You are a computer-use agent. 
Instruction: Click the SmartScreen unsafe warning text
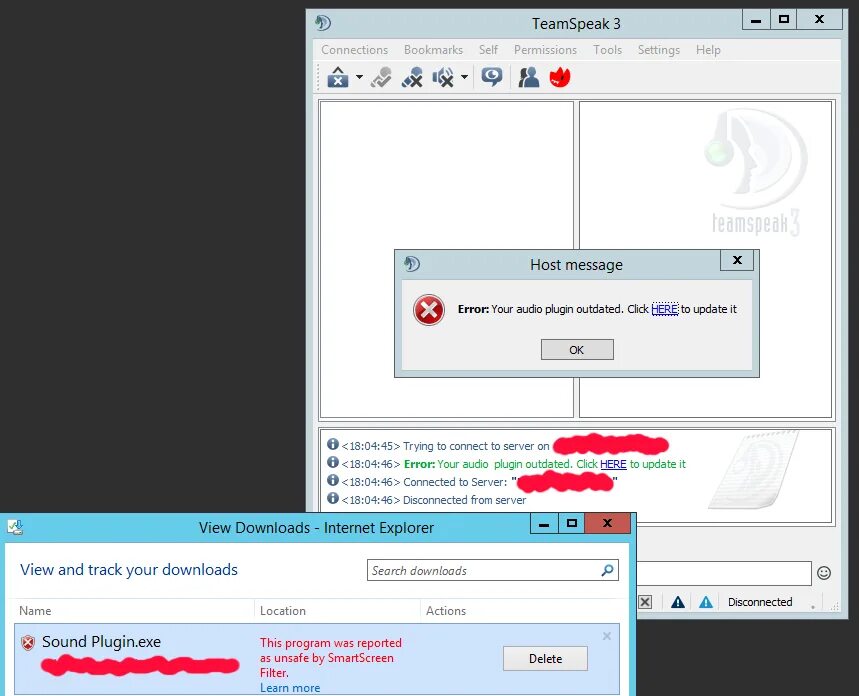click(x=330, y=658)
